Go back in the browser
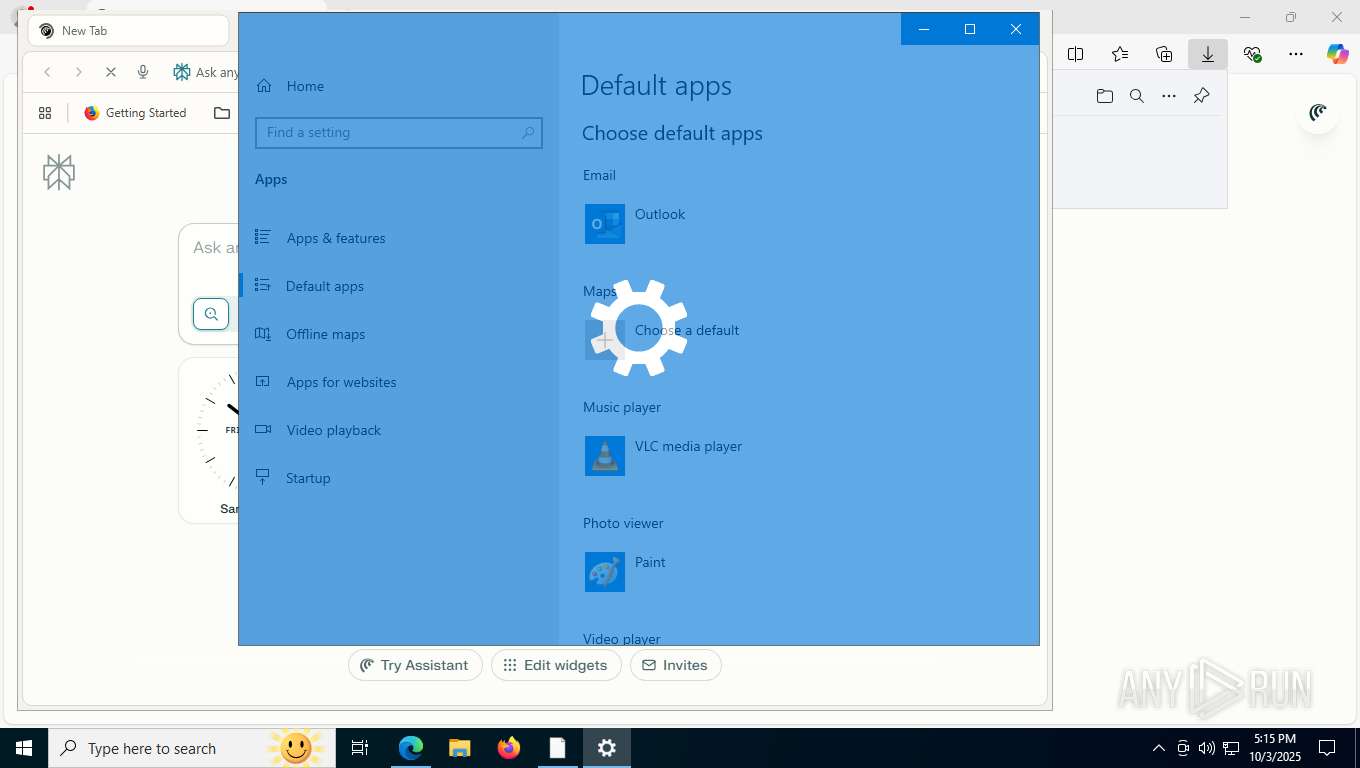This screenshot has height=768, width=1360. pos(47,72)
